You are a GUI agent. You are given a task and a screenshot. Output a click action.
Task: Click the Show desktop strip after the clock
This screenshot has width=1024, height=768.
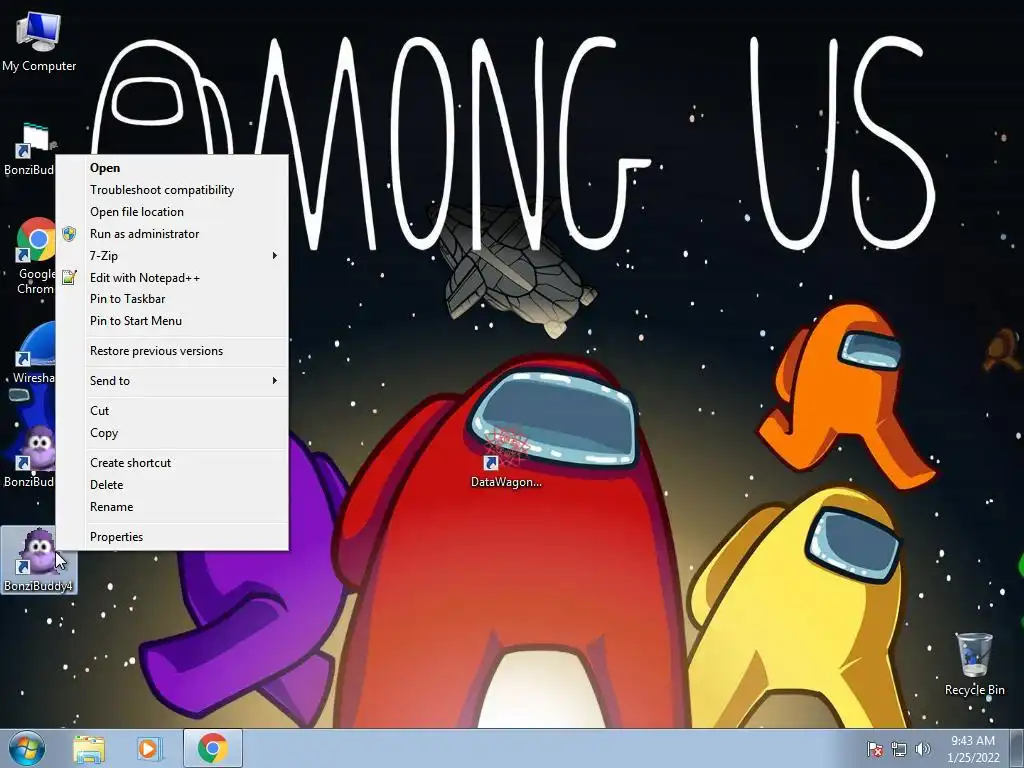point(1017,748)
